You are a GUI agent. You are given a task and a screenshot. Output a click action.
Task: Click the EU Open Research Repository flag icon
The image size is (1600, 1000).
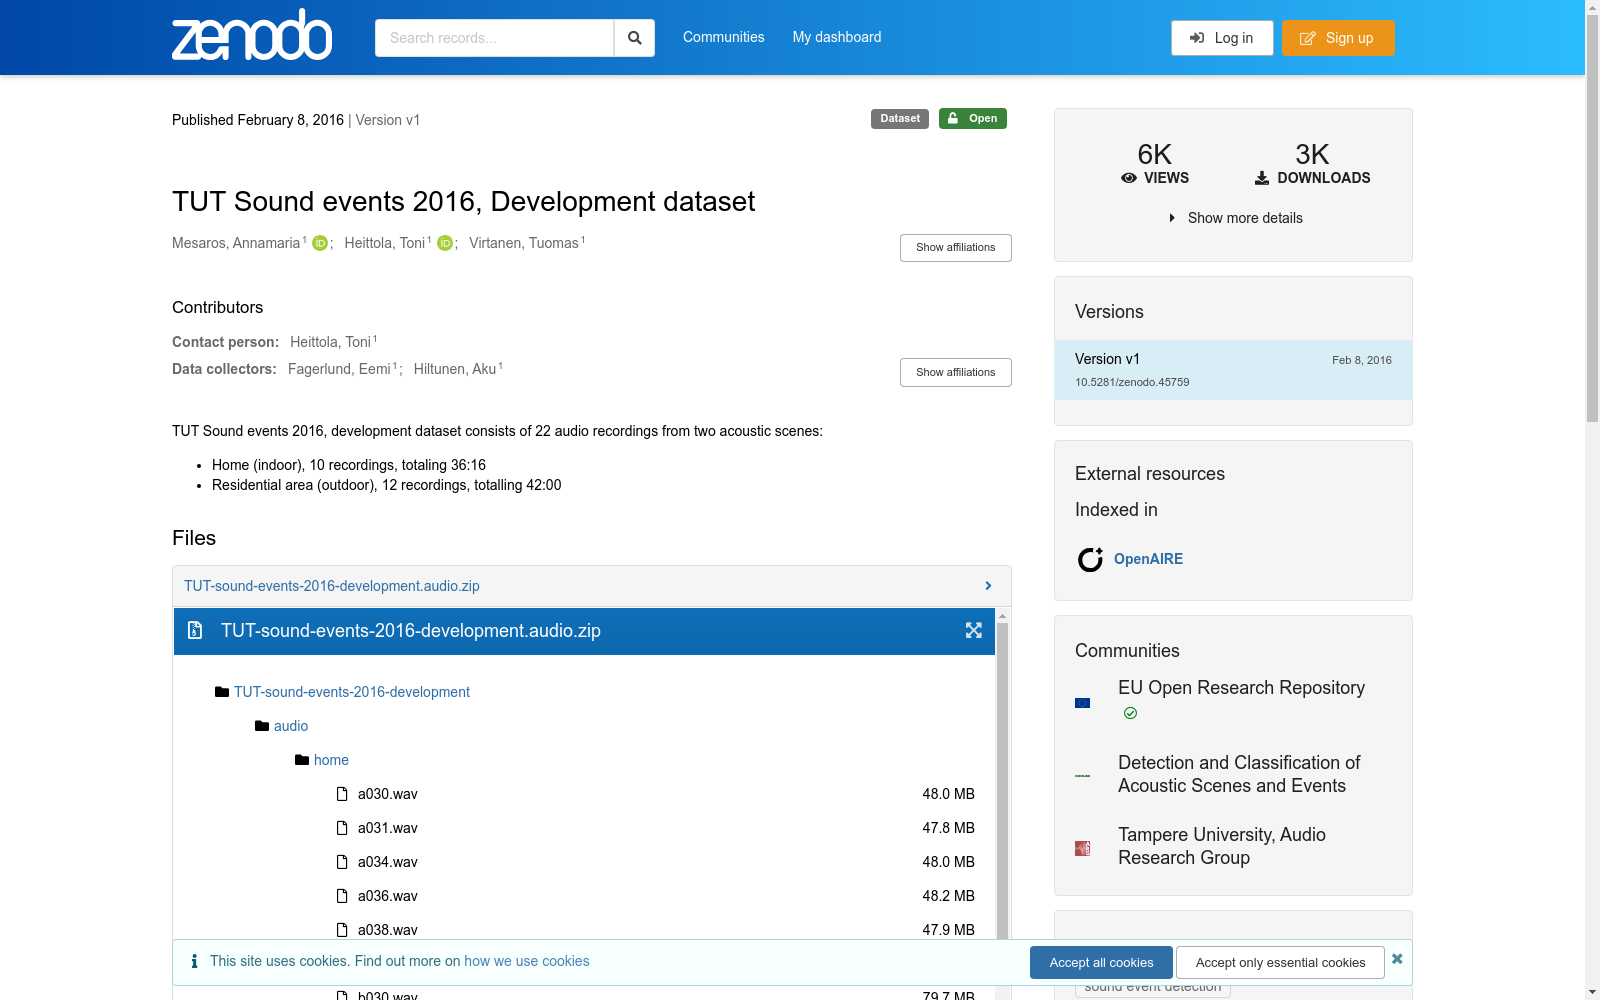1082,703
